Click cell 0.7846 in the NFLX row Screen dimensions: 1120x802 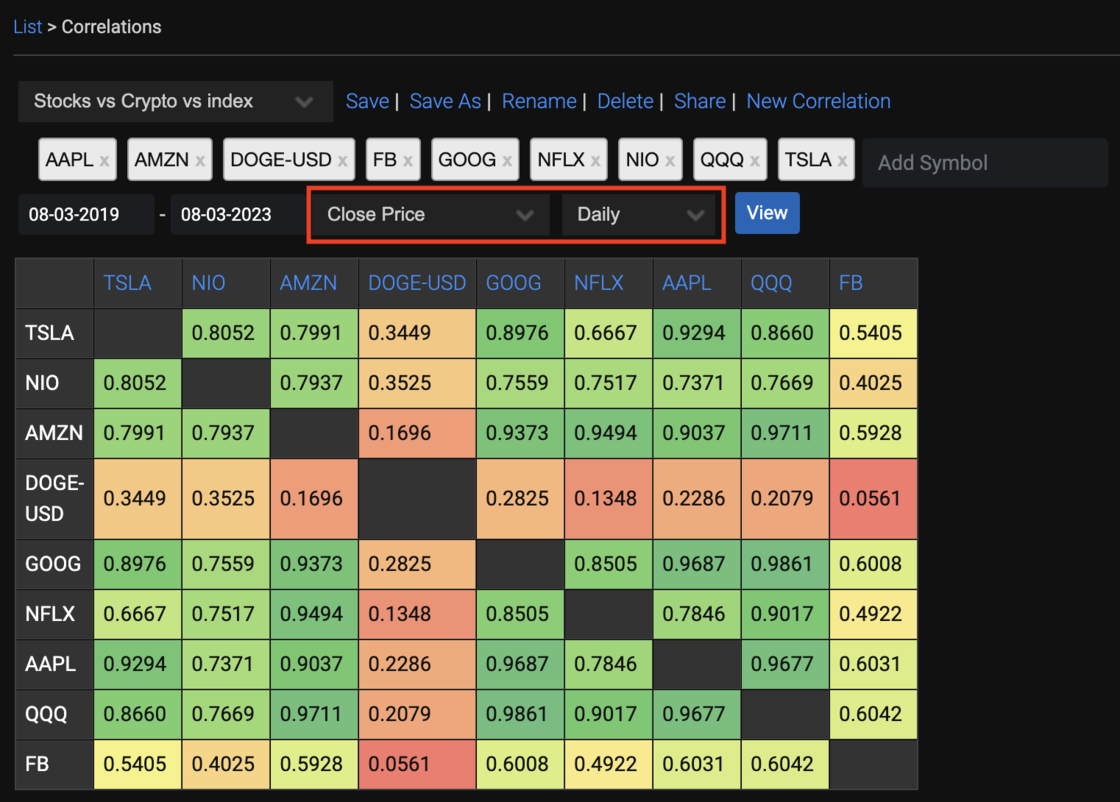pos(696,614)
